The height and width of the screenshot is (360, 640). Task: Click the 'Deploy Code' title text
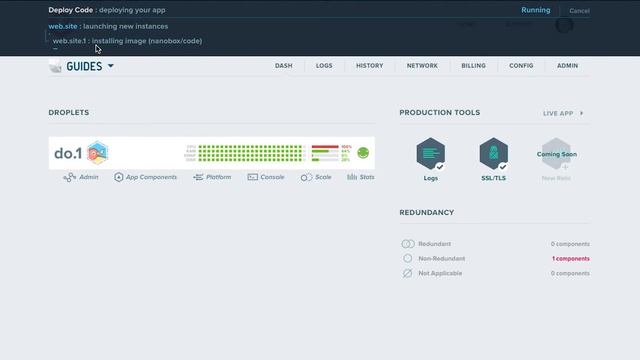71,10
